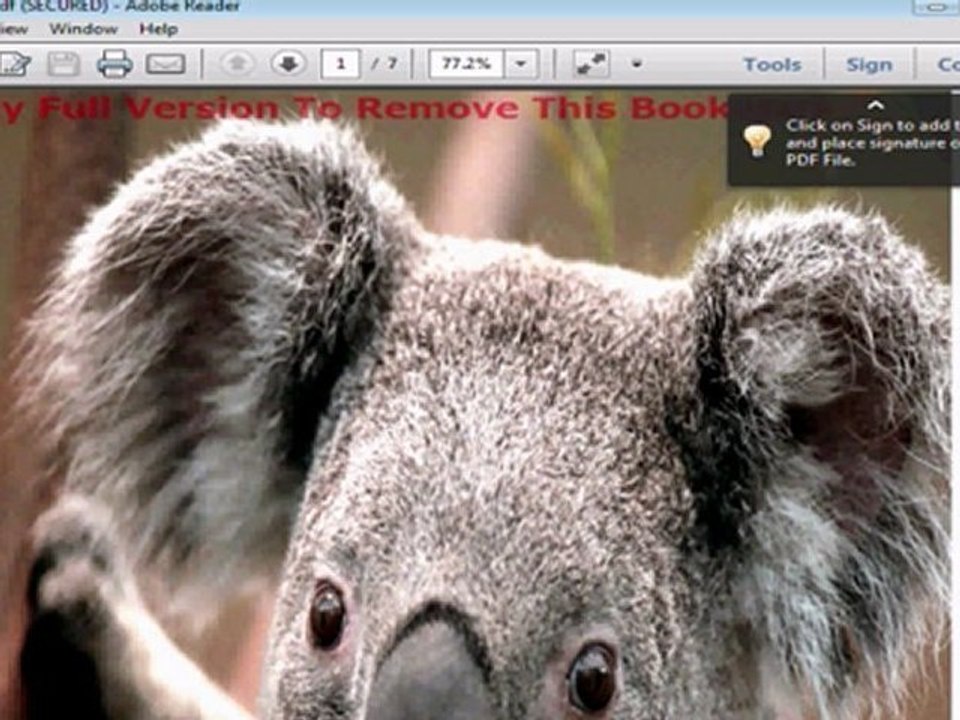The image size is (960, 720).
Task: Go to previous page up arrow
Action: 237,63
